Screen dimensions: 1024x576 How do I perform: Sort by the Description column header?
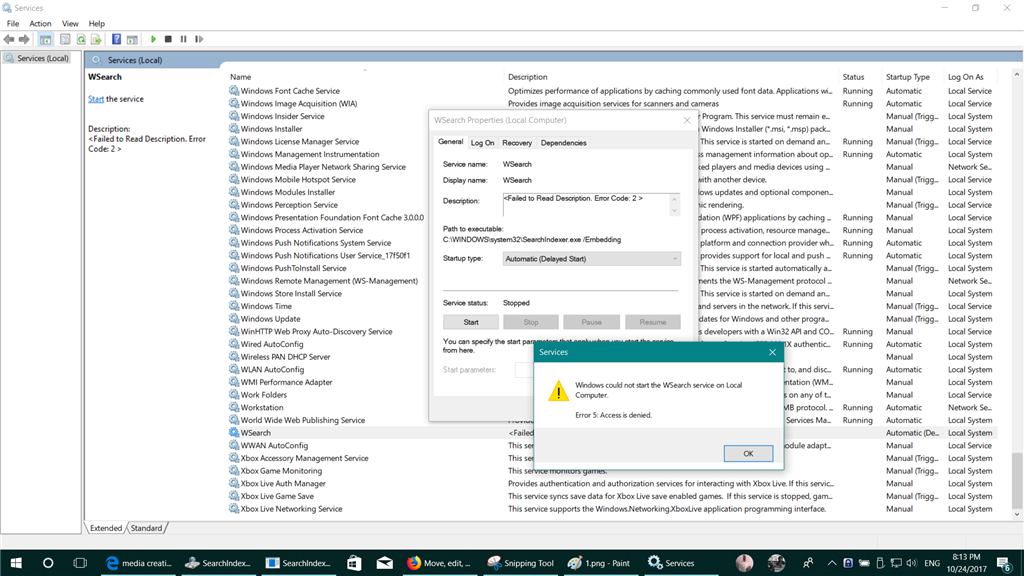click(671, 77)
